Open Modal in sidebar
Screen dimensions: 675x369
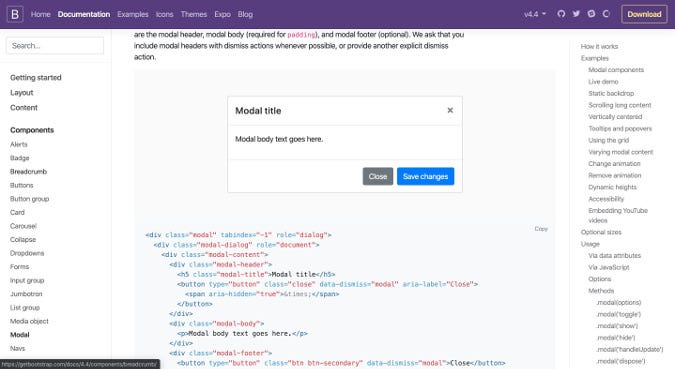[20, 335]
